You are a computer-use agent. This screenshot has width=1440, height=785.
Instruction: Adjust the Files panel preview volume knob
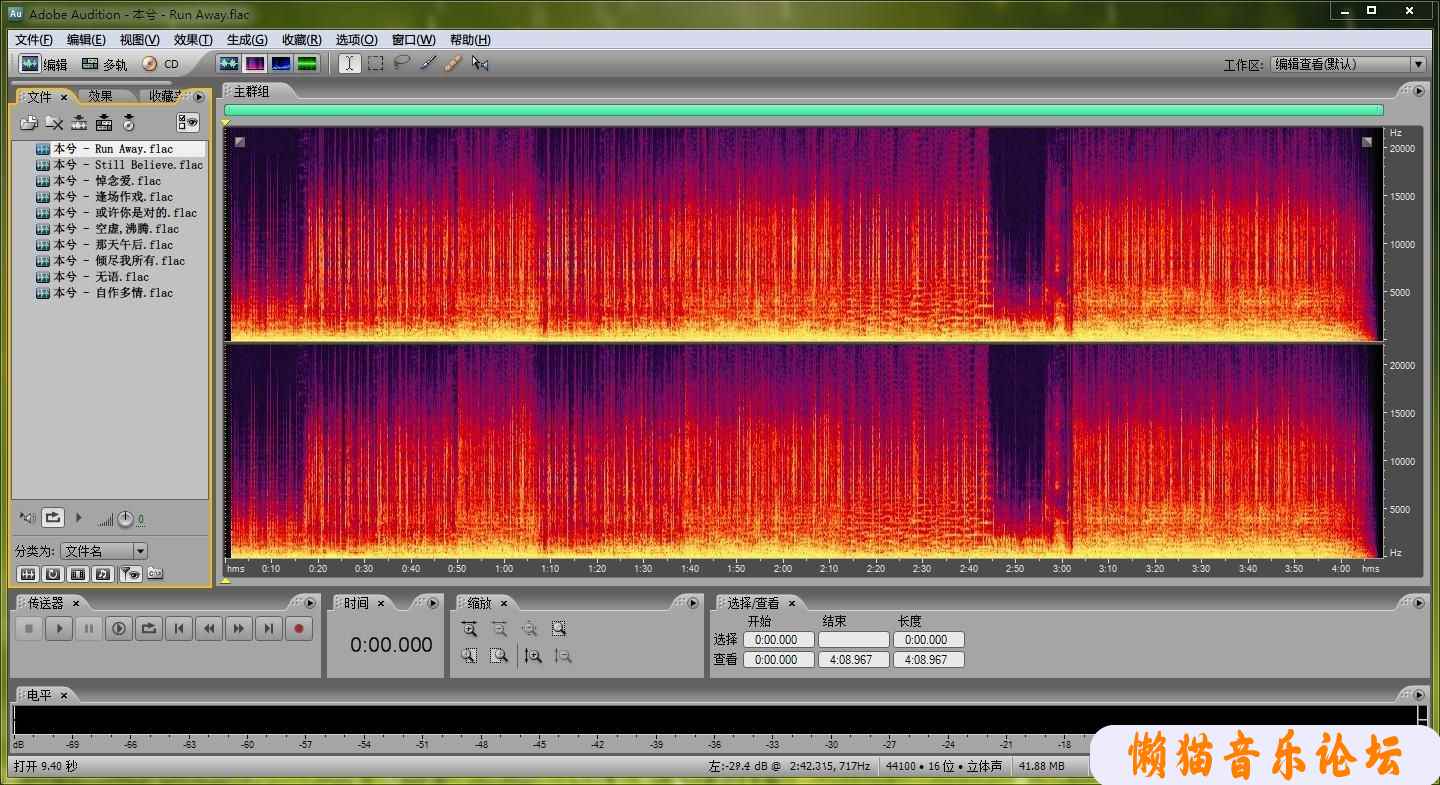coord(125,519)
